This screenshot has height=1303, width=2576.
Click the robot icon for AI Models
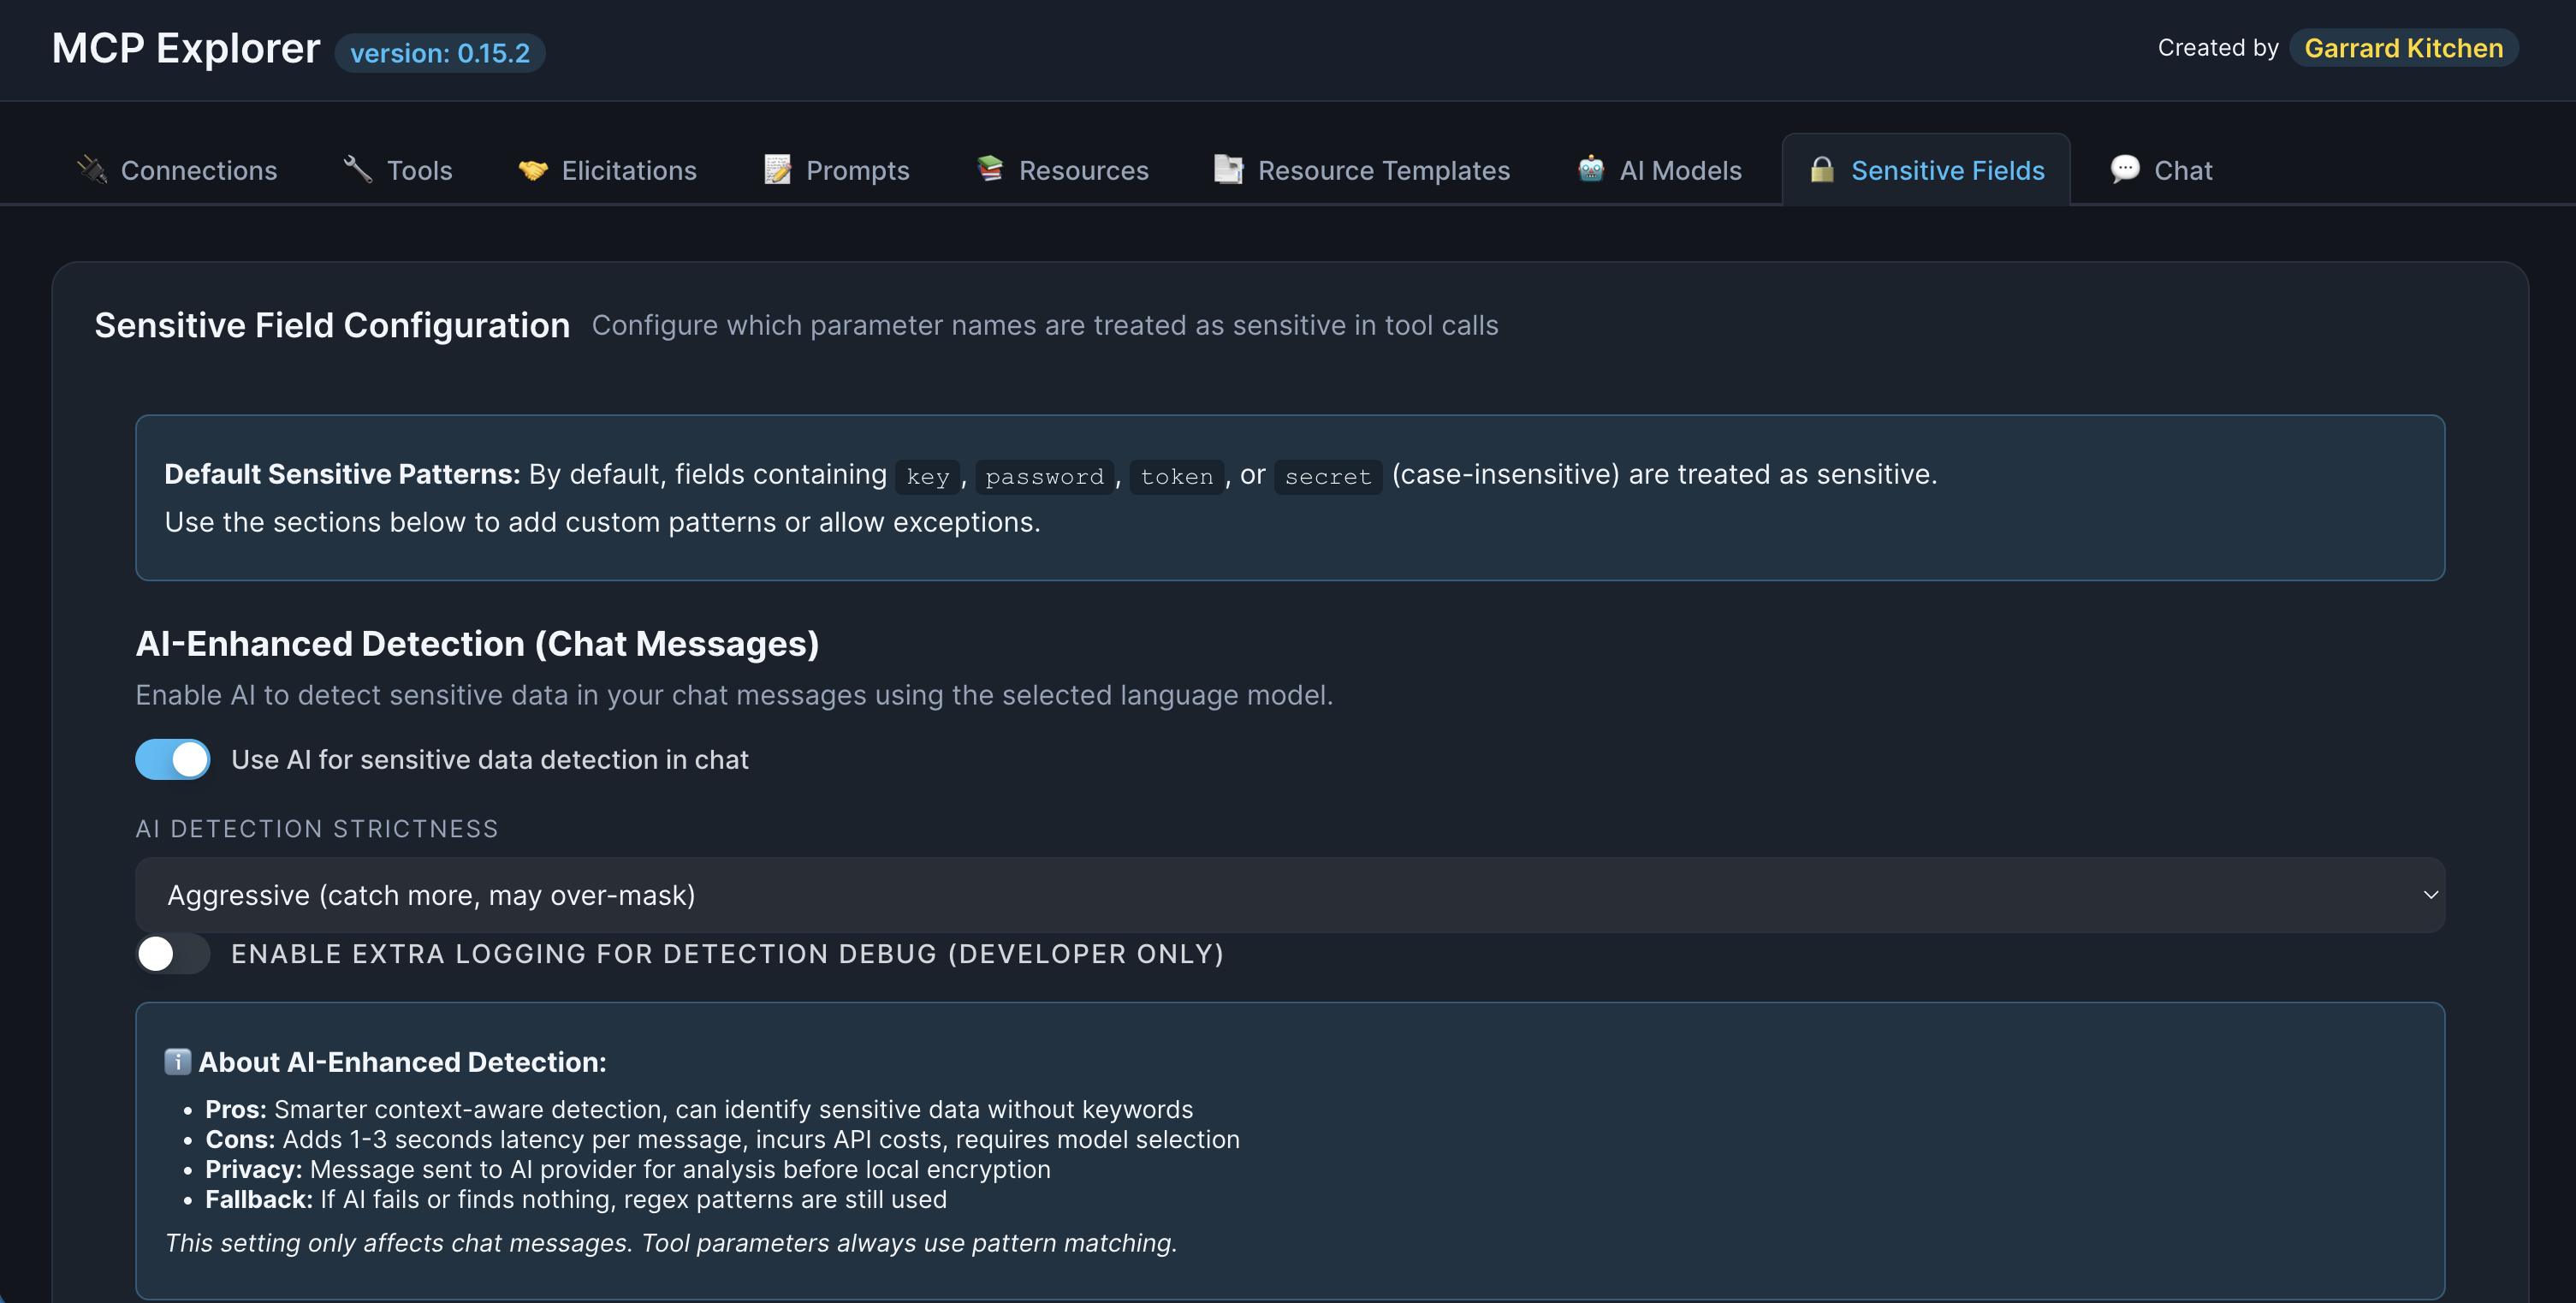[x=1590, y=169]
